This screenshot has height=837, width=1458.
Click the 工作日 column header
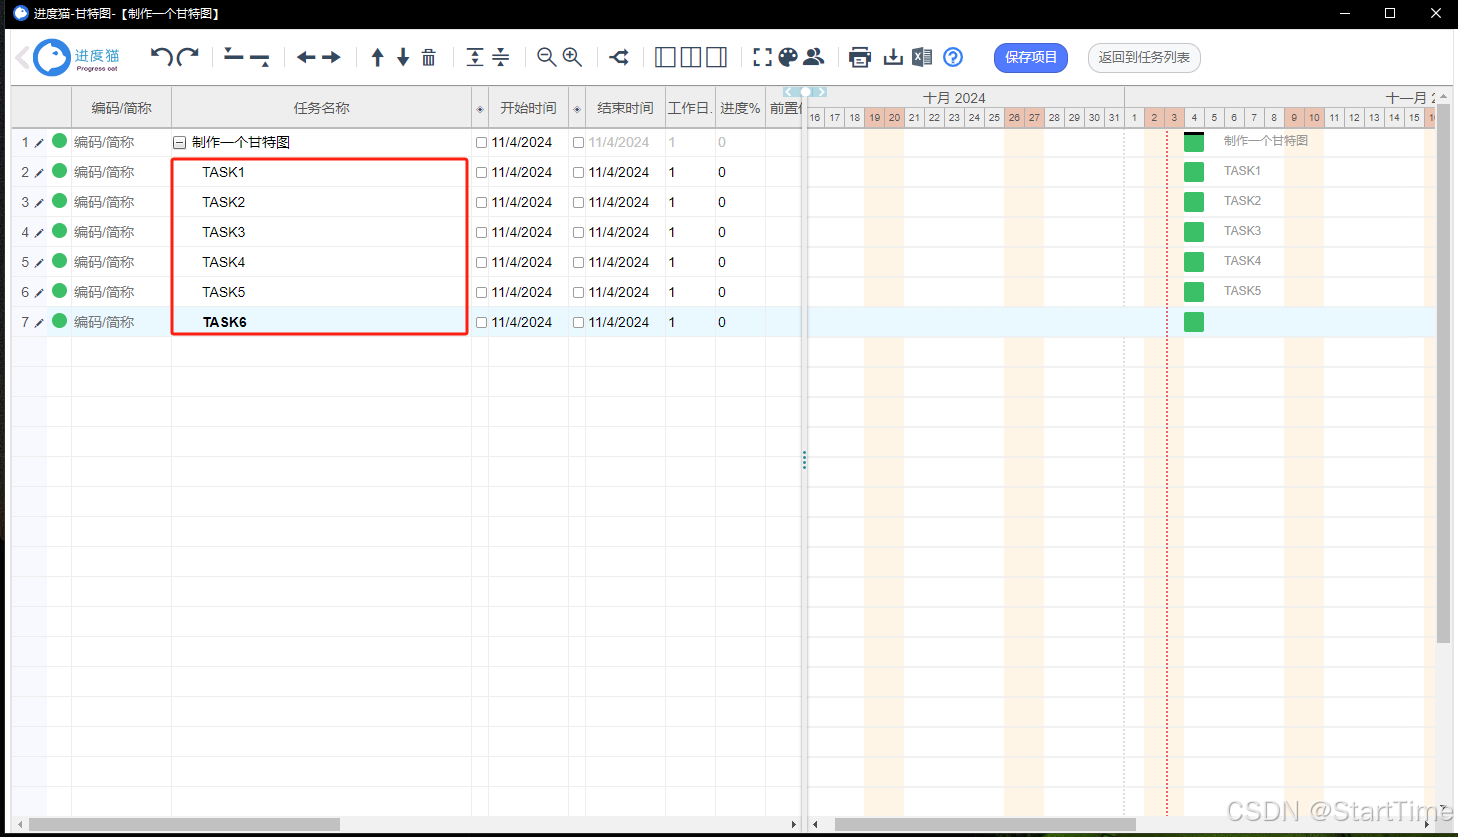click(x=690, y=108)
